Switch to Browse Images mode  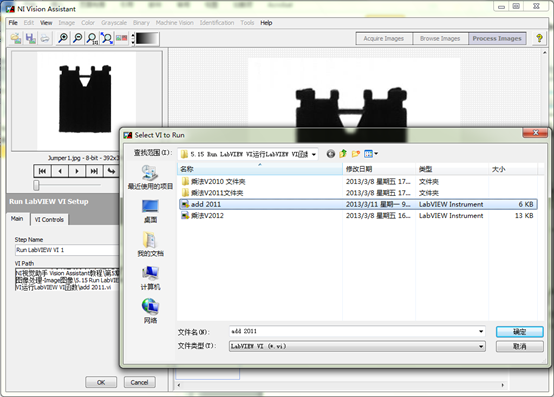click(440, 38)
